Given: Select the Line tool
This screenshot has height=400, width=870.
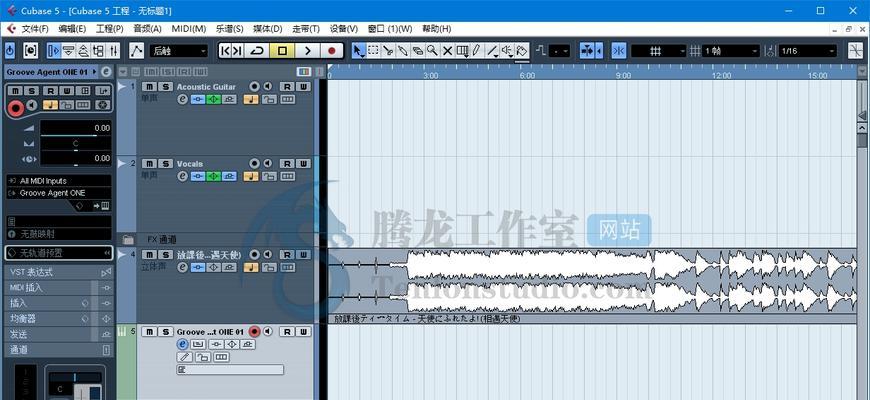Looking at the screenshot, I should [x=492, y=51].
